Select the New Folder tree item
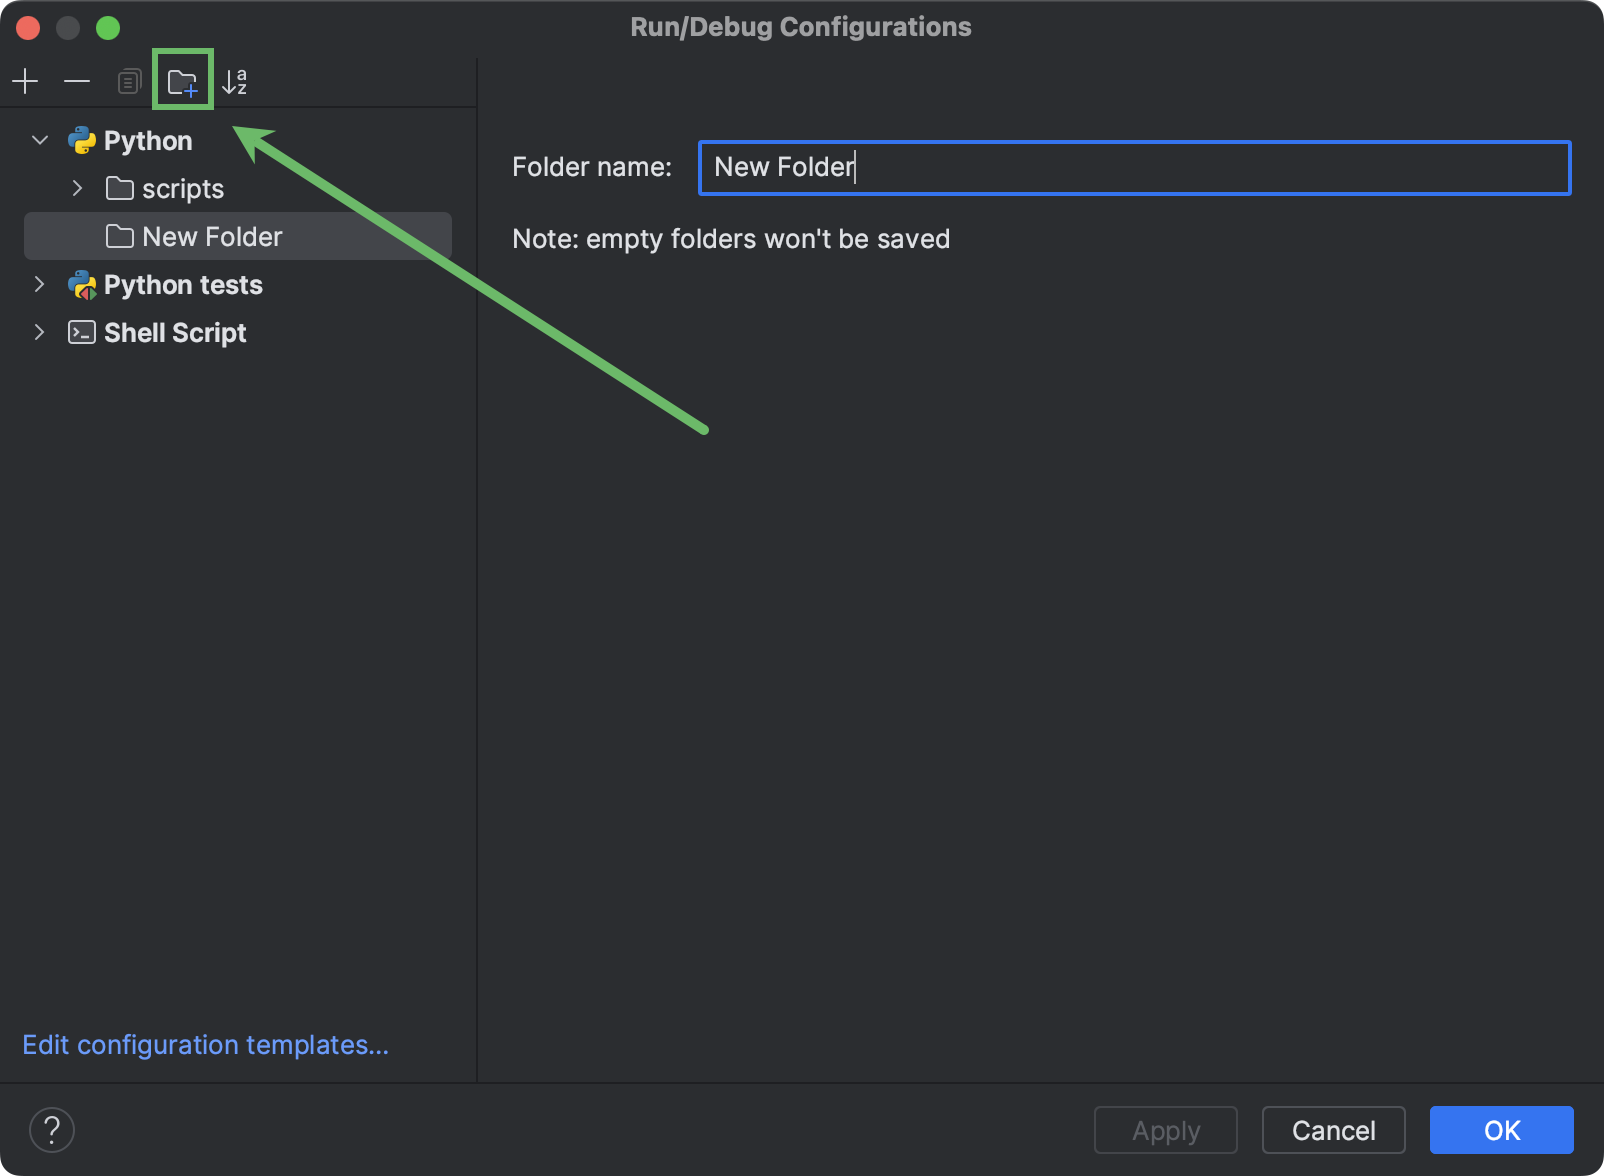1604x1176 pixels. (211, 236)
